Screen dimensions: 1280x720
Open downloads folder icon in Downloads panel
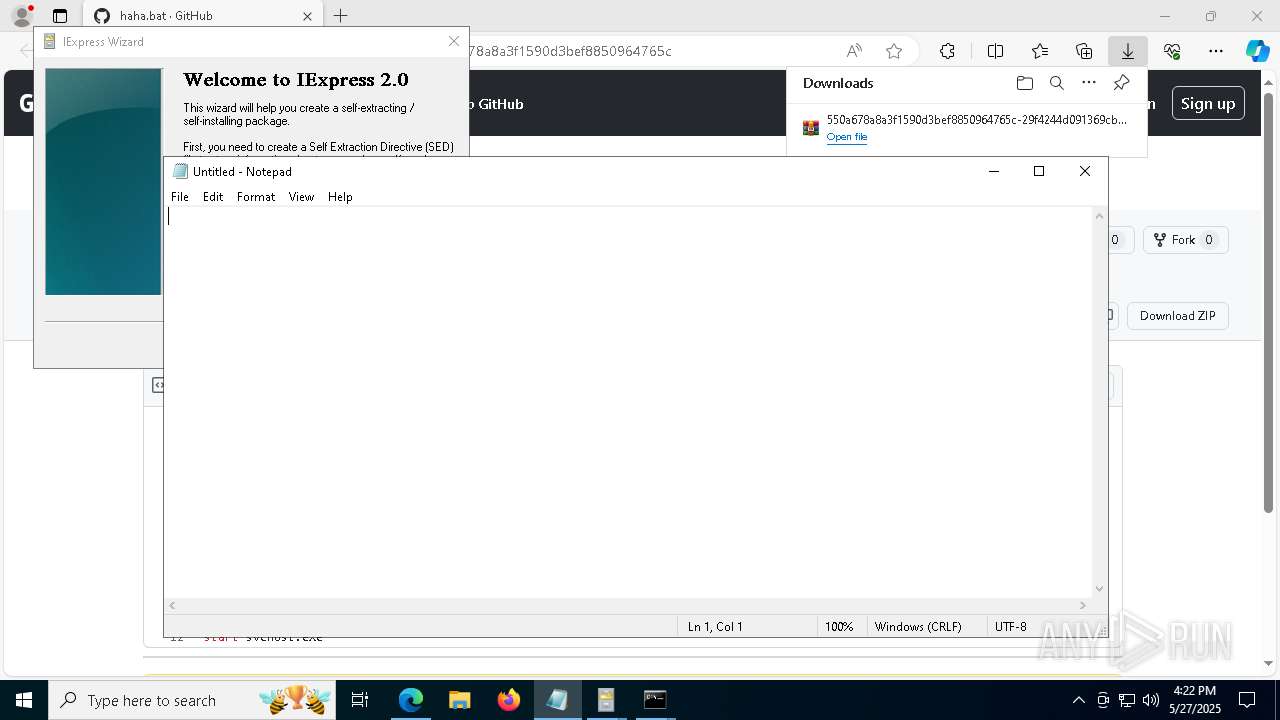point(1025,83)
